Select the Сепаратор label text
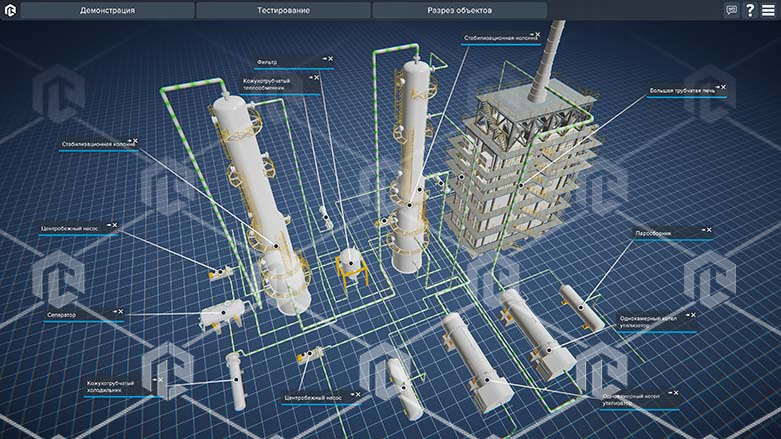This screenshot has height=439, width=781. pyautogui.click(x=61, y=315)
